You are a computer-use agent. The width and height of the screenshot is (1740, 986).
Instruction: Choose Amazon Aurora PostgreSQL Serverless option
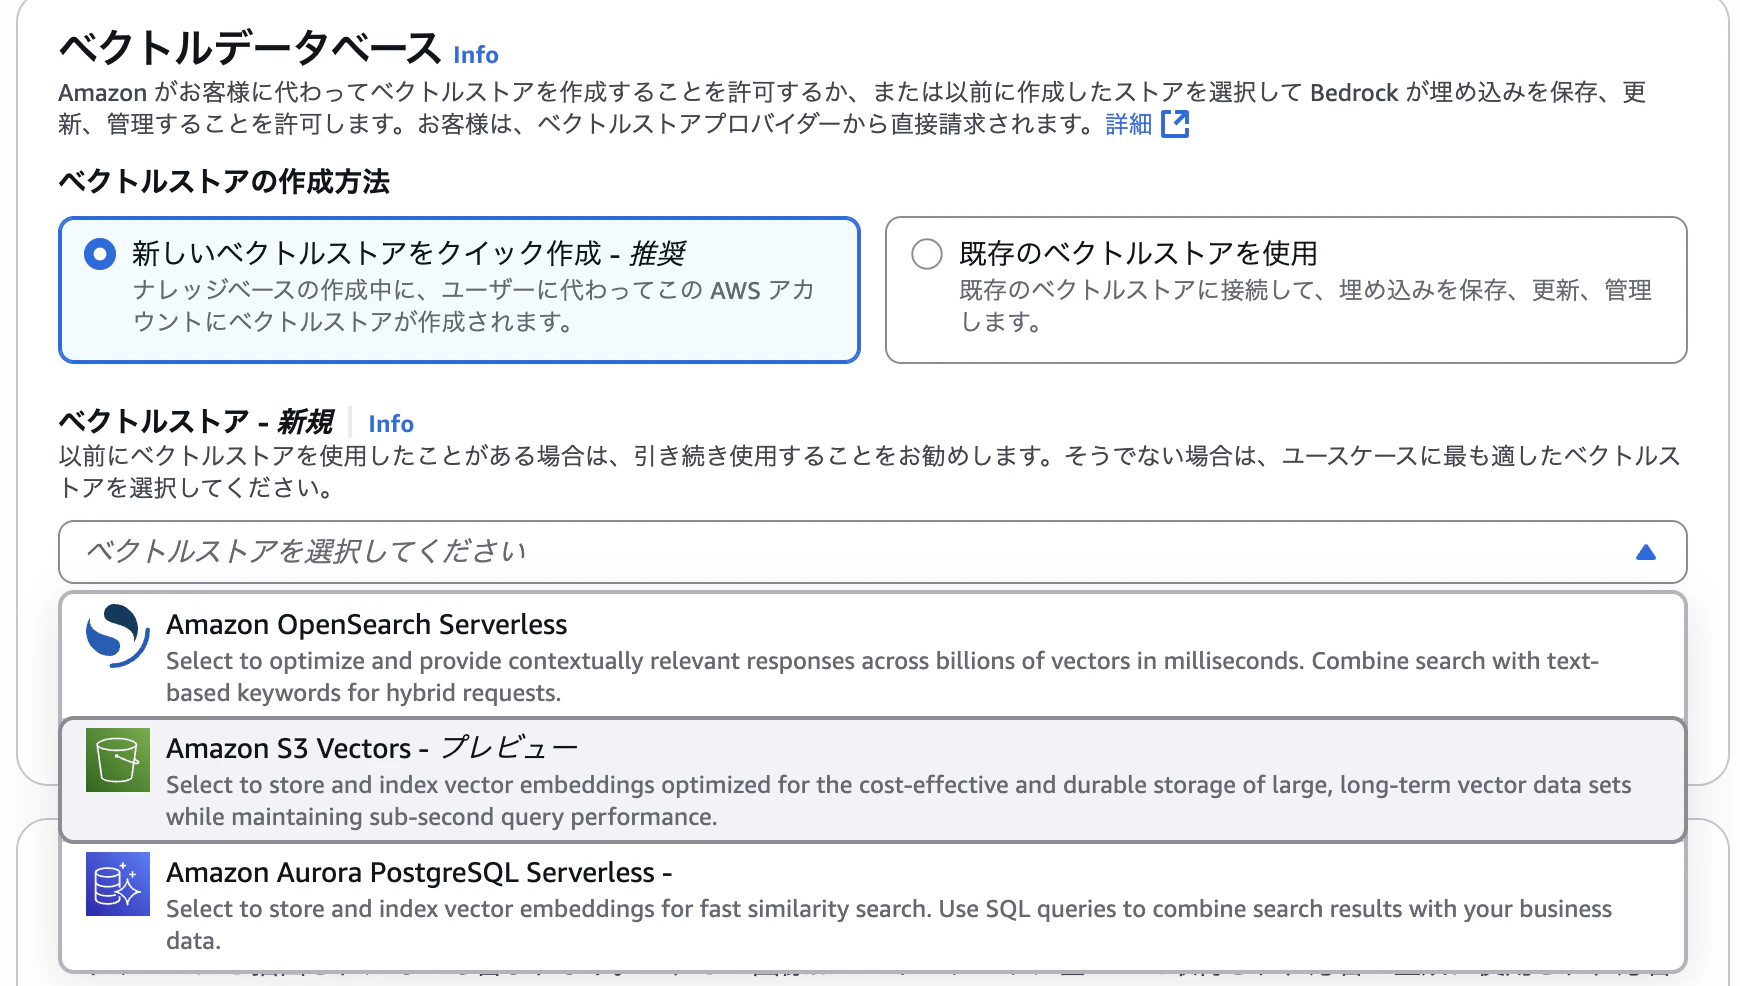tap(873, 905)
